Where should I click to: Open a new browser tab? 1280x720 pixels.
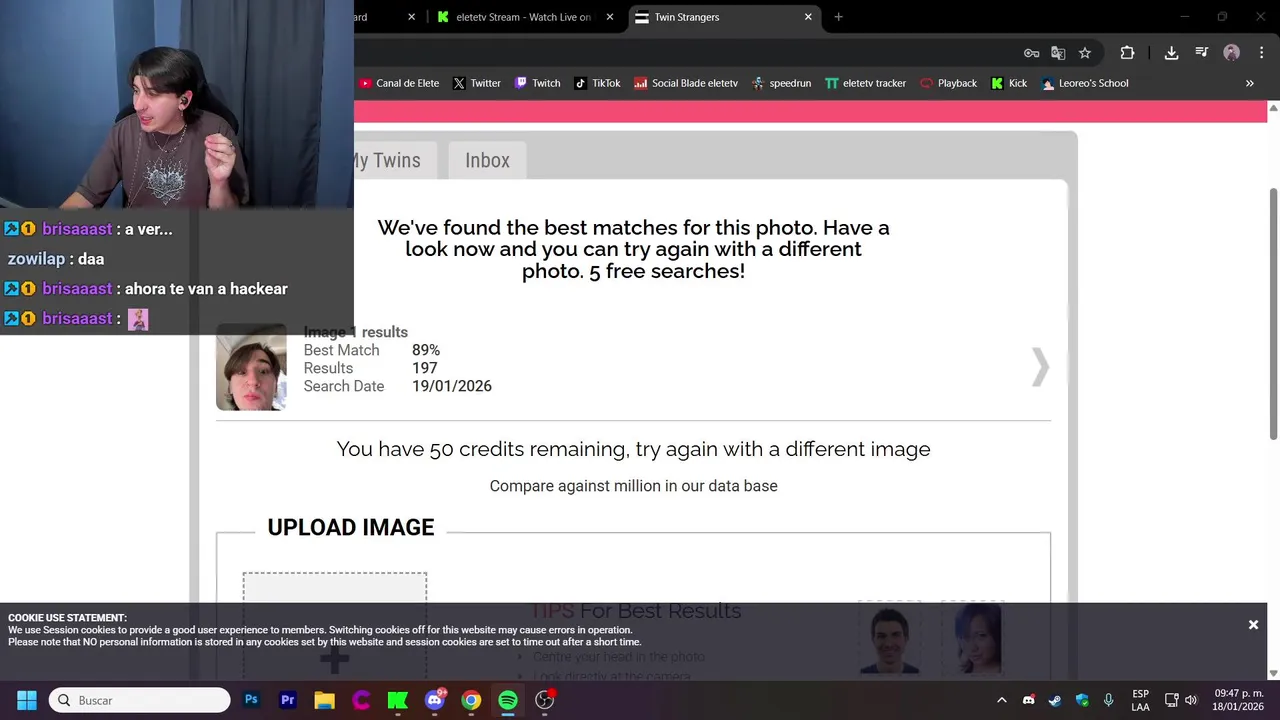click(838, 17)
